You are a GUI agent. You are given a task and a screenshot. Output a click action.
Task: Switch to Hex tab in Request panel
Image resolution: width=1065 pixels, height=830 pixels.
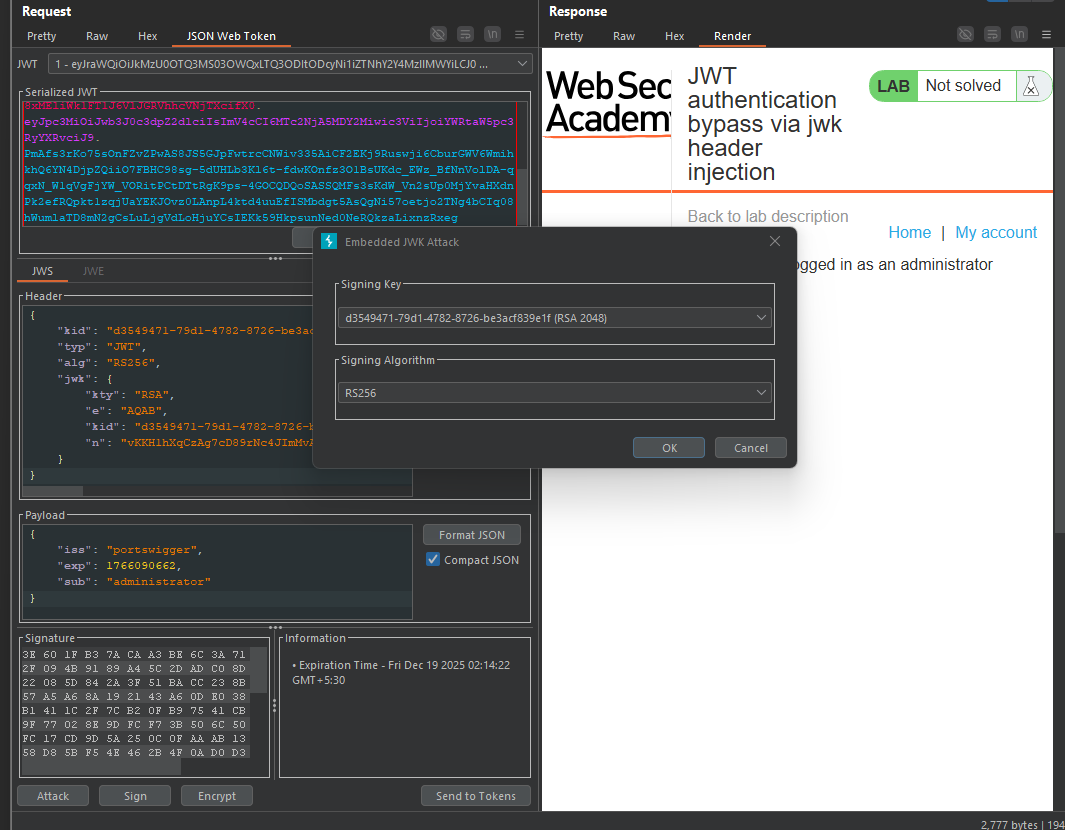click(147, 36)
